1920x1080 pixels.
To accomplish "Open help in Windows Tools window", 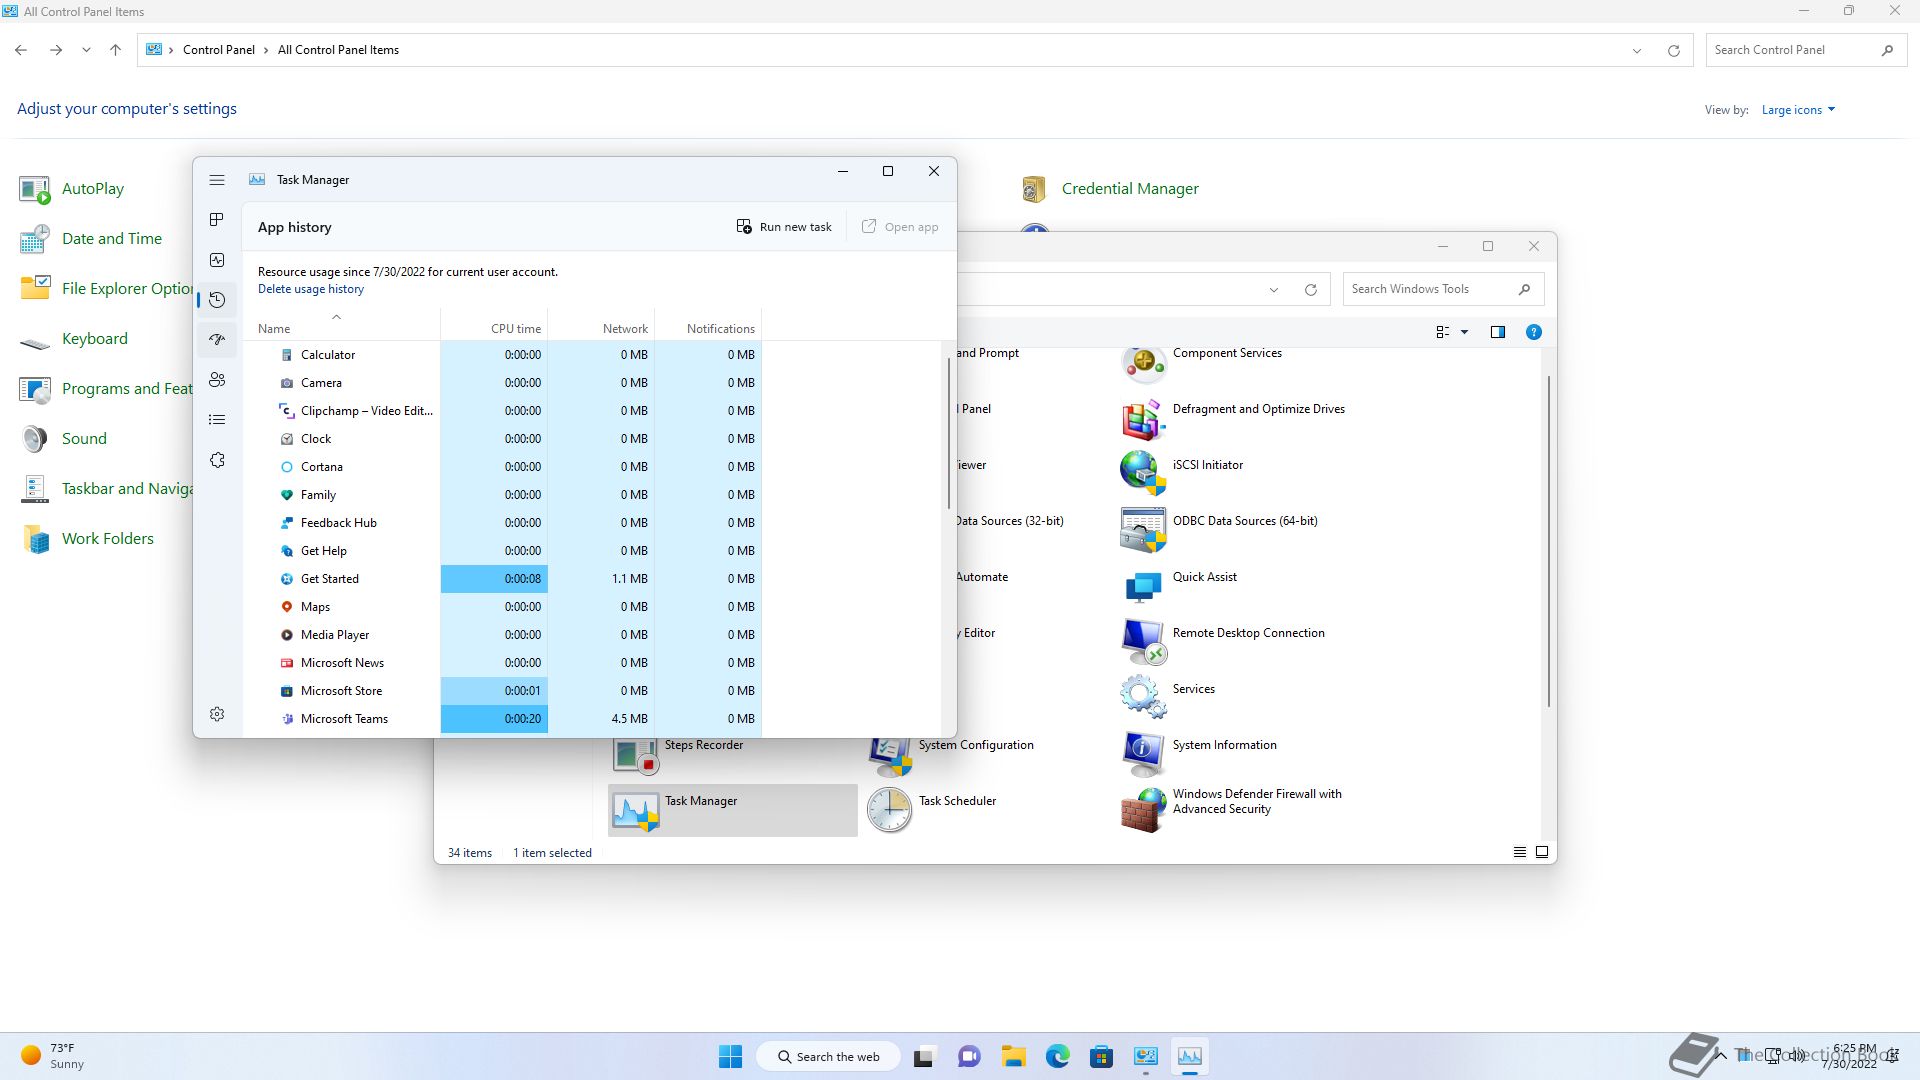I will coord(1533,332).
